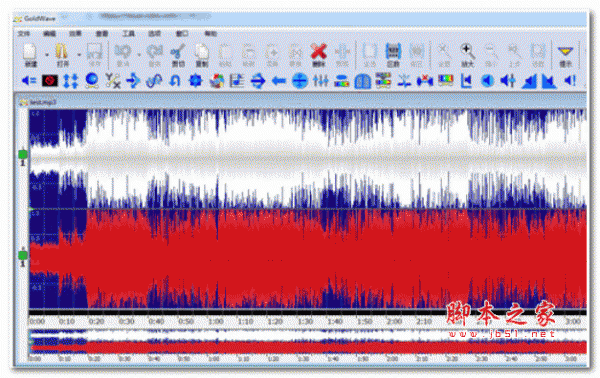Click the blue arch filter icon
This screenshot has height=378, width=600.
(362, 81)
